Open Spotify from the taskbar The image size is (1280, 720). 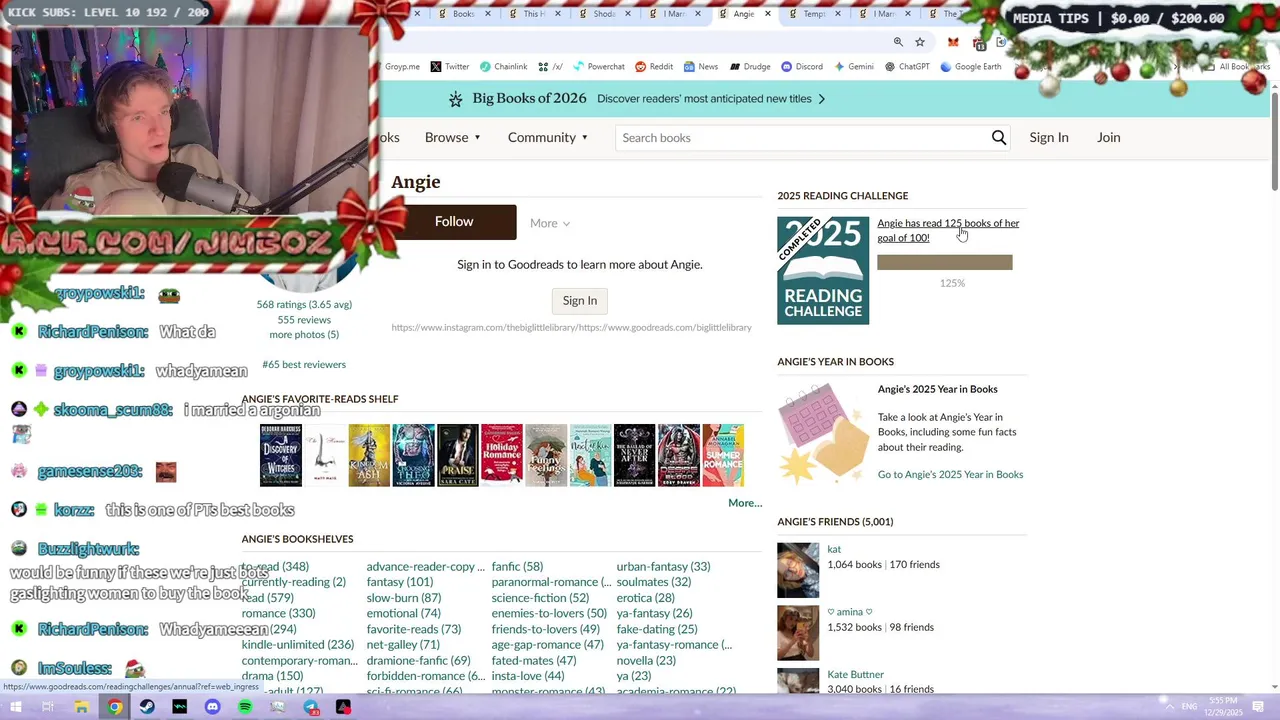coord(245,707)
